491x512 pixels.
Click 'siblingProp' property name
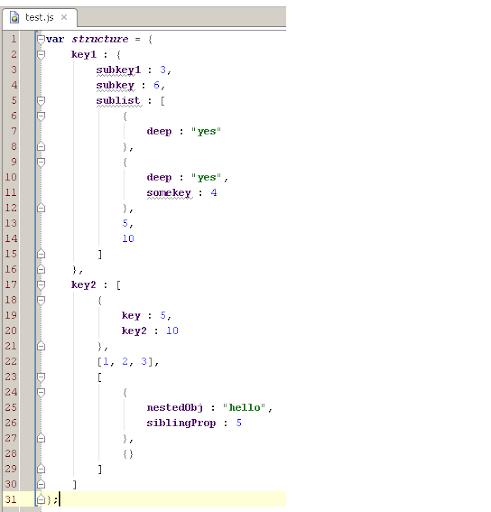pyautogui.click(x=181, y=423)
